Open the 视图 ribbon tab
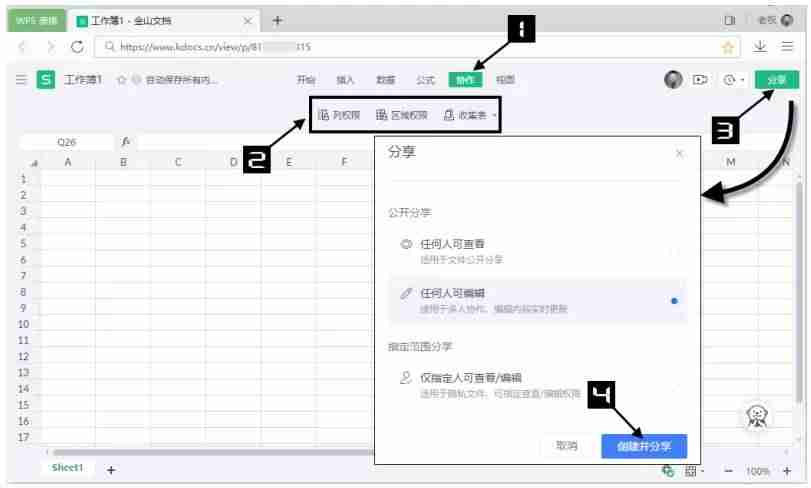Image resolution: width=811 pixels, height=488 pixels. click(505, 80)
